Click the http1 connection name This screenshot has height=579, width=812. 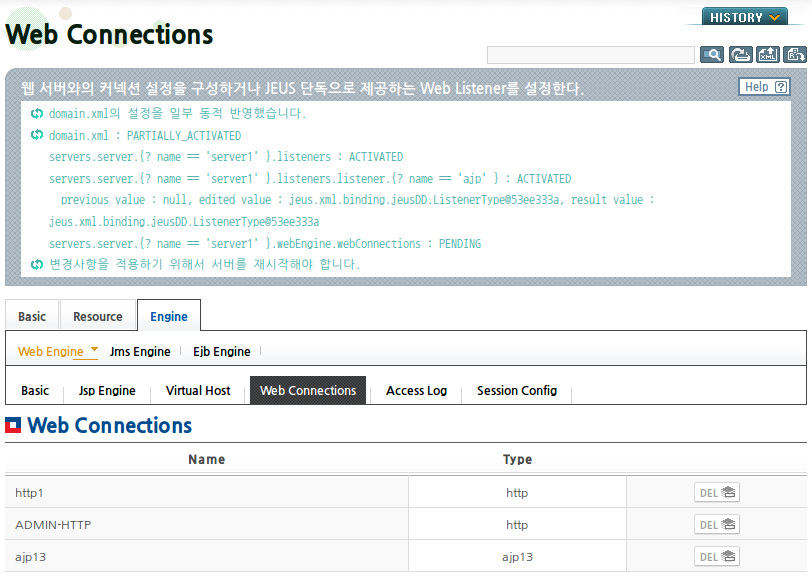pyautogui.click(x=29, y=493)
